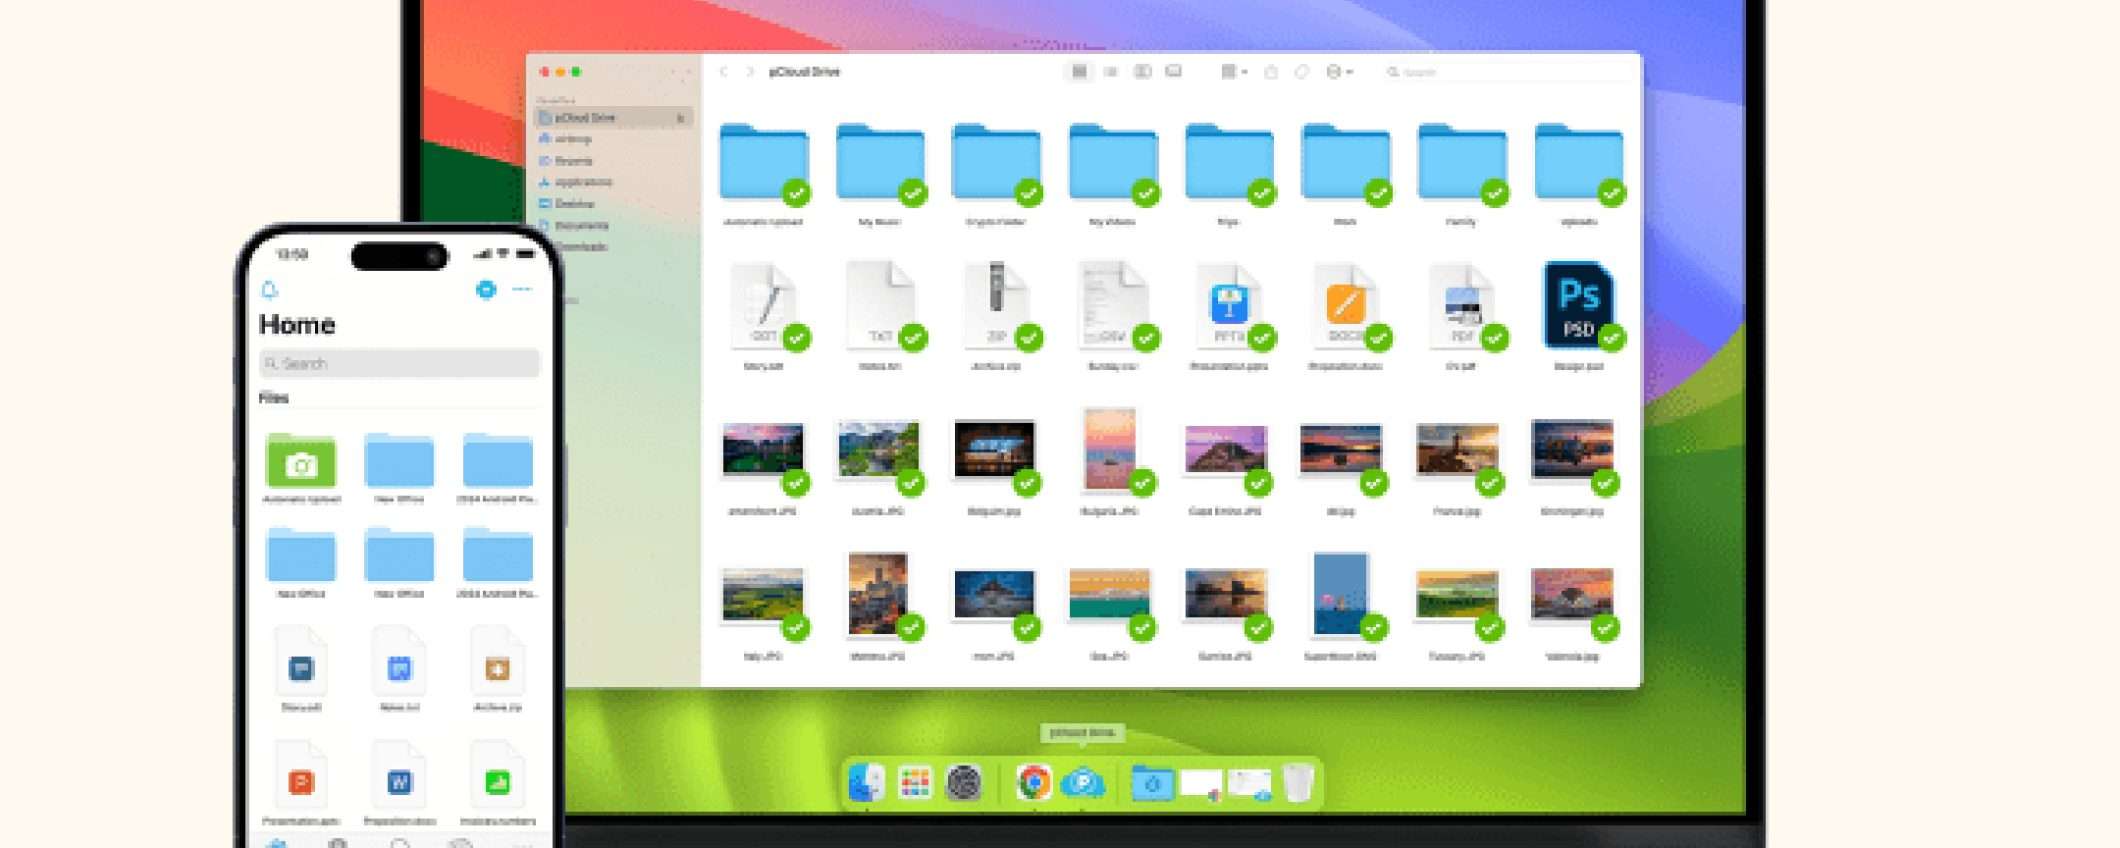Select Recents in the Finder sidebar

pos(573,161)
